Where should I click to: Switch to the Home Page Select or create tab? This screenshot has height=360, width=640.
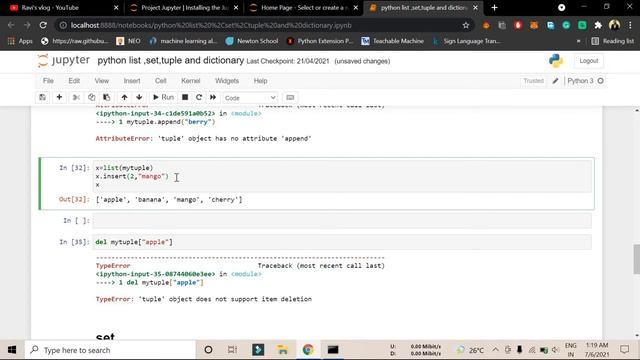tap(303, 8)
